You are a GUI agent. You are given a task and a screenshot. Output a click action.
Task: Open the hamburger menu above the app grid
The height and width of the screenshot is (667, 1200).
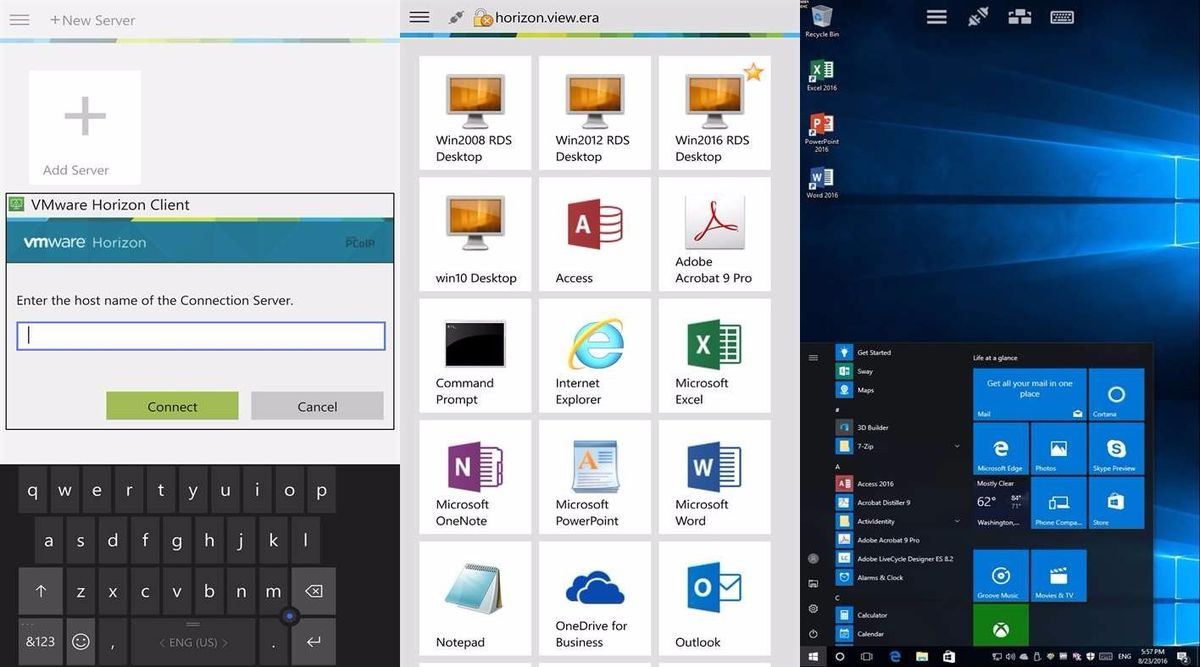click(x=419, y=16)
